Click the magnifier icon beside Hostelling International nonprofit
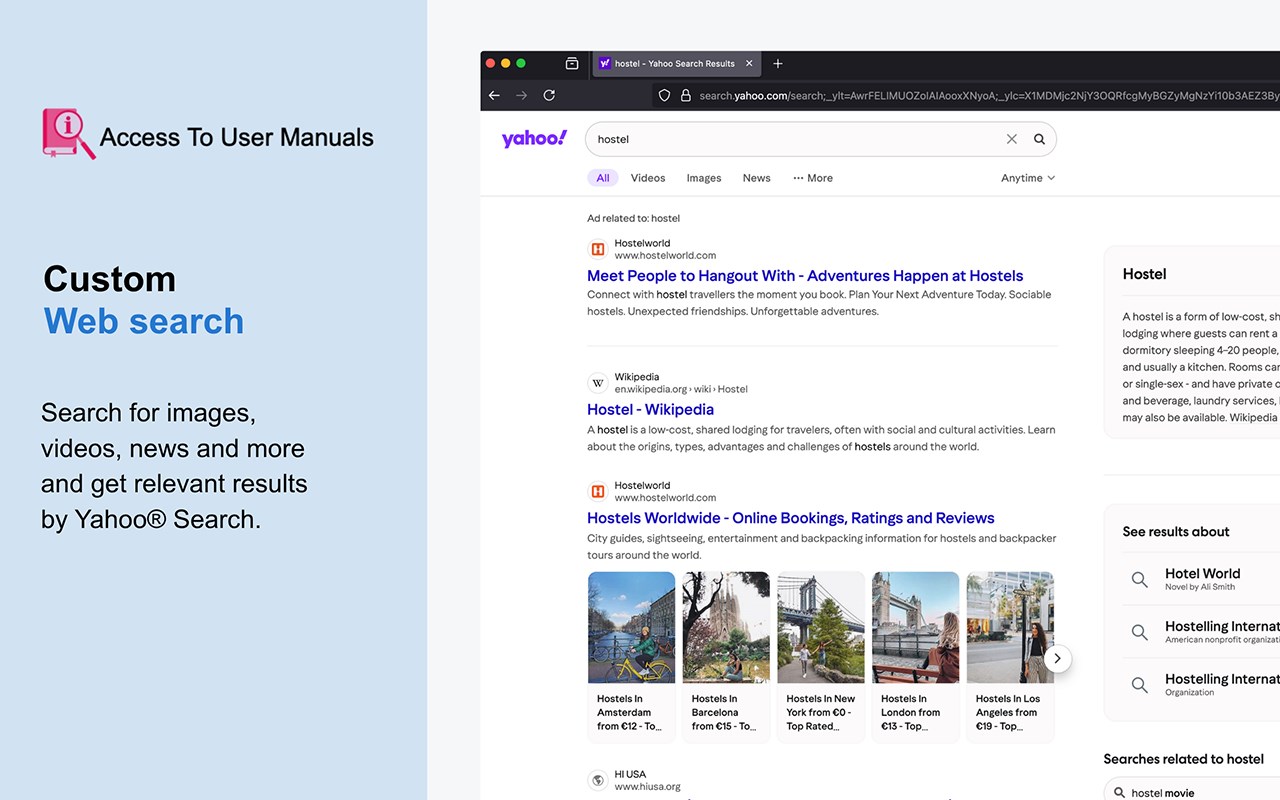This screenshot has width=1280, height=800. tap(1139, 632)
